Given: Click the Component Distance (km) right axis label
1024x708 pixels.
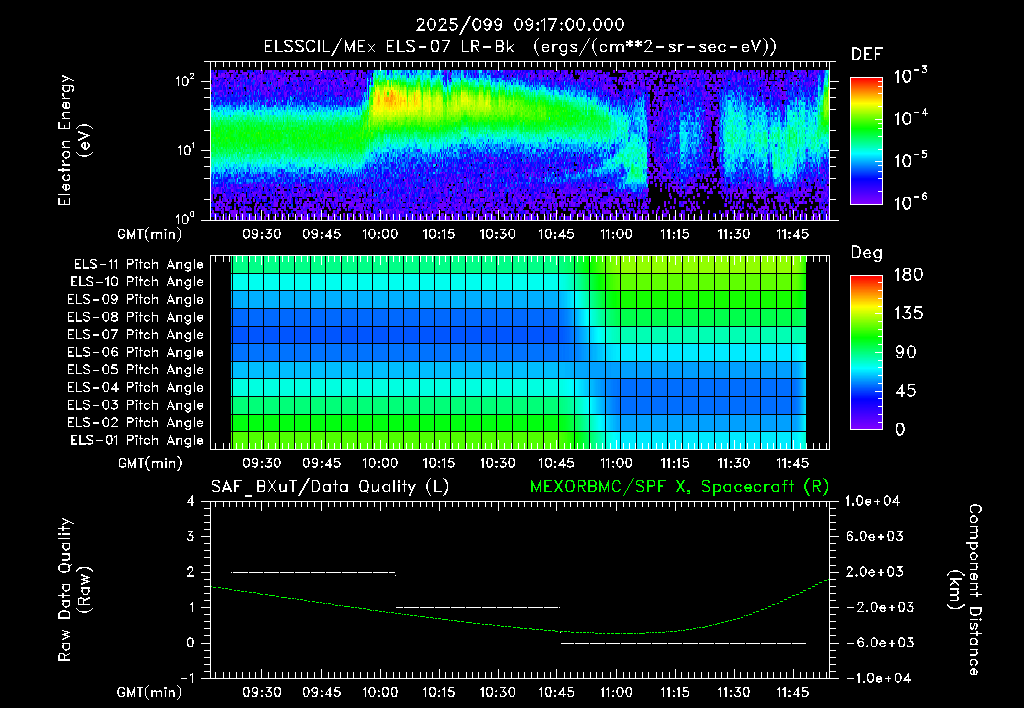Looking at the screenshot, I should tap(965, 590).
